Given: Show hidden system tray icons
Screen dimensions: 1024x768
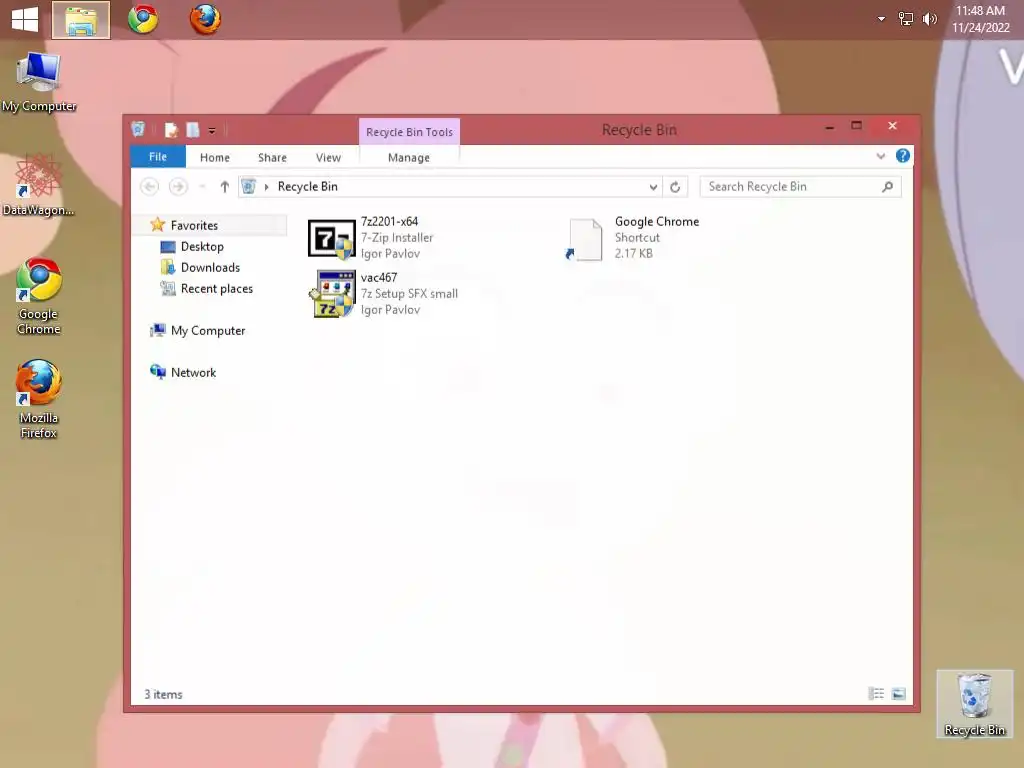Looking at the screenshot, I should pyautogui.click(x=881, y=19).
